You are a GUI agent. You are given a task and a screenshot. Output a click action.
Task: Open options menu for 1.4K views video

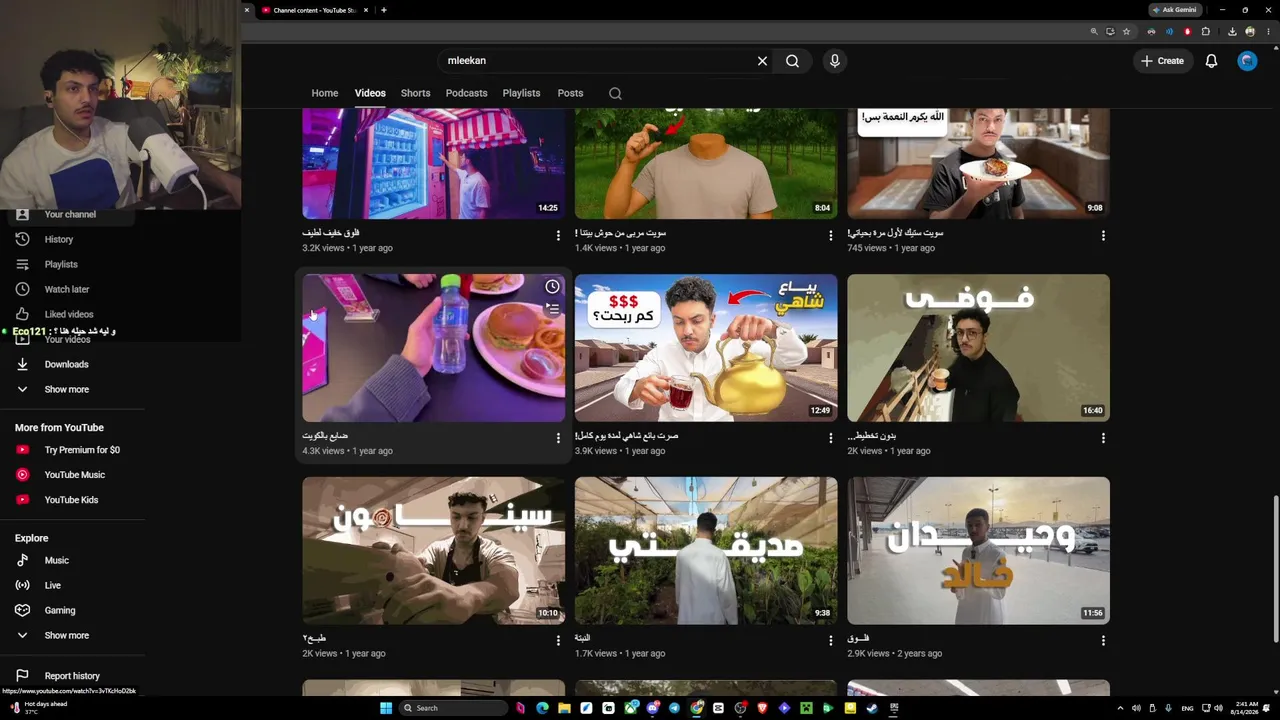coord(830,236)
